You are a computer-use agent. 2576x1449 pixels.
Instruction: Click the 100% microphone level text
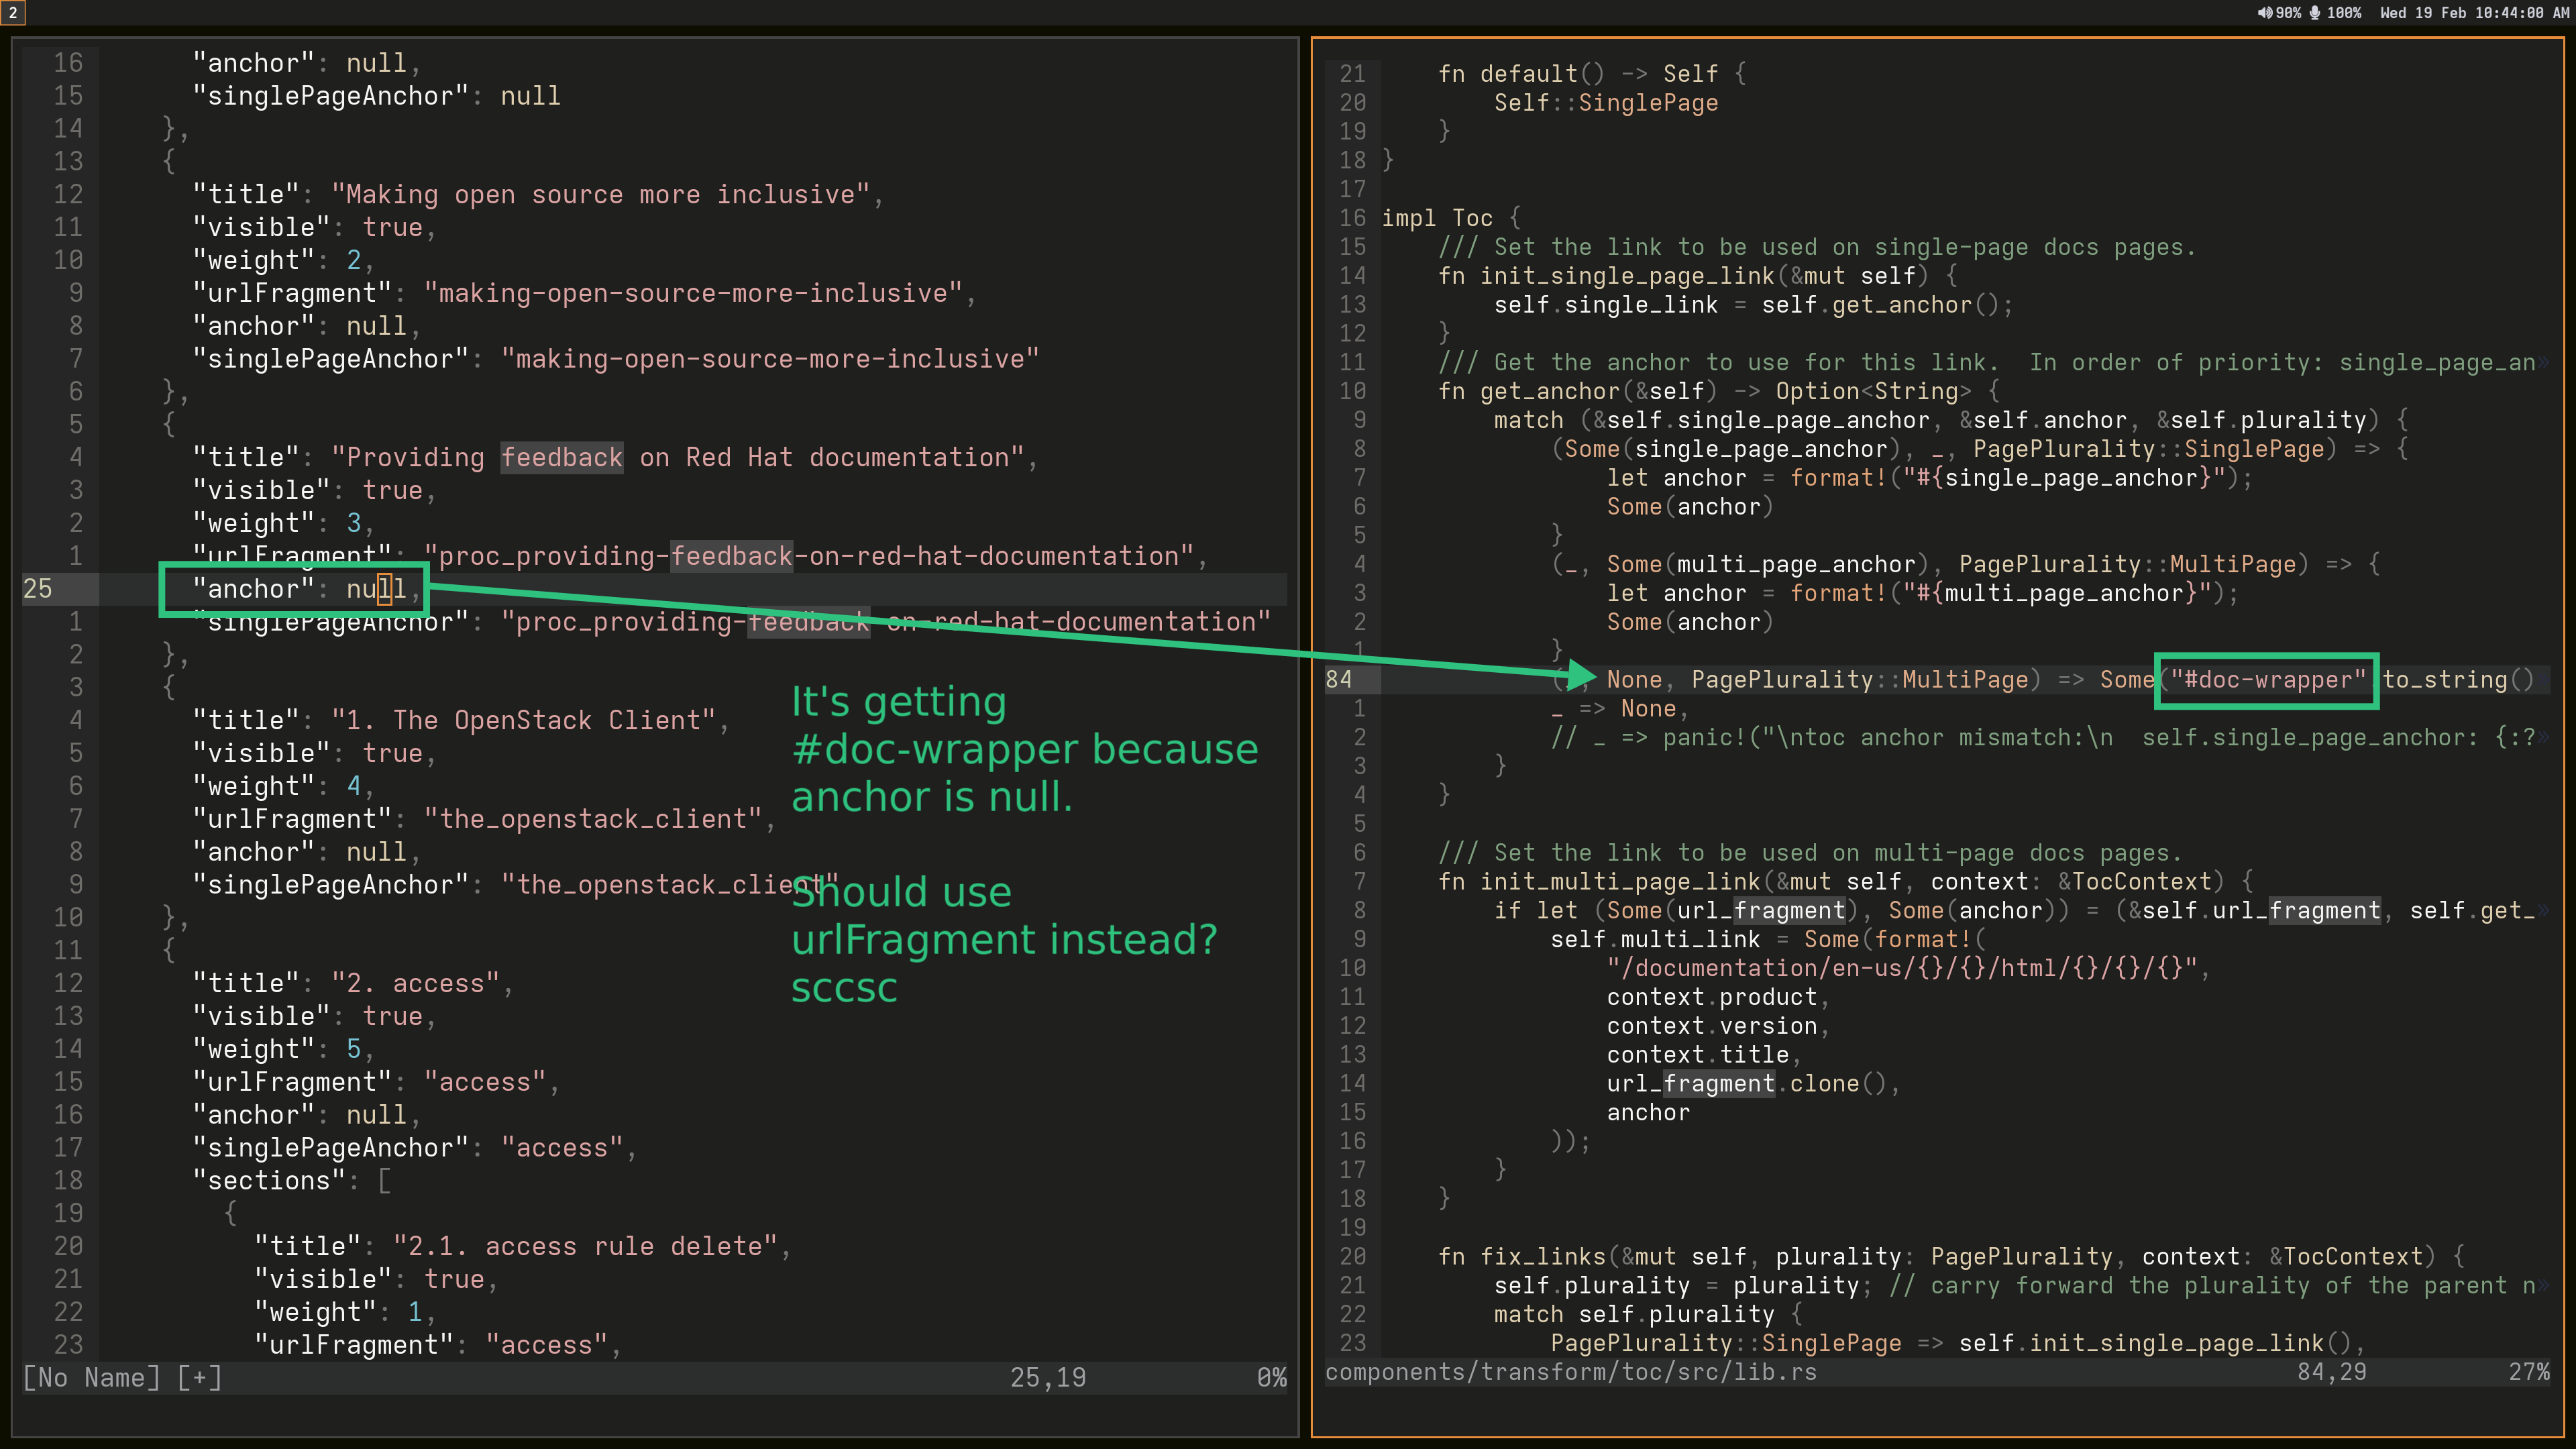pyautogui.click(x=2343, y=13)
